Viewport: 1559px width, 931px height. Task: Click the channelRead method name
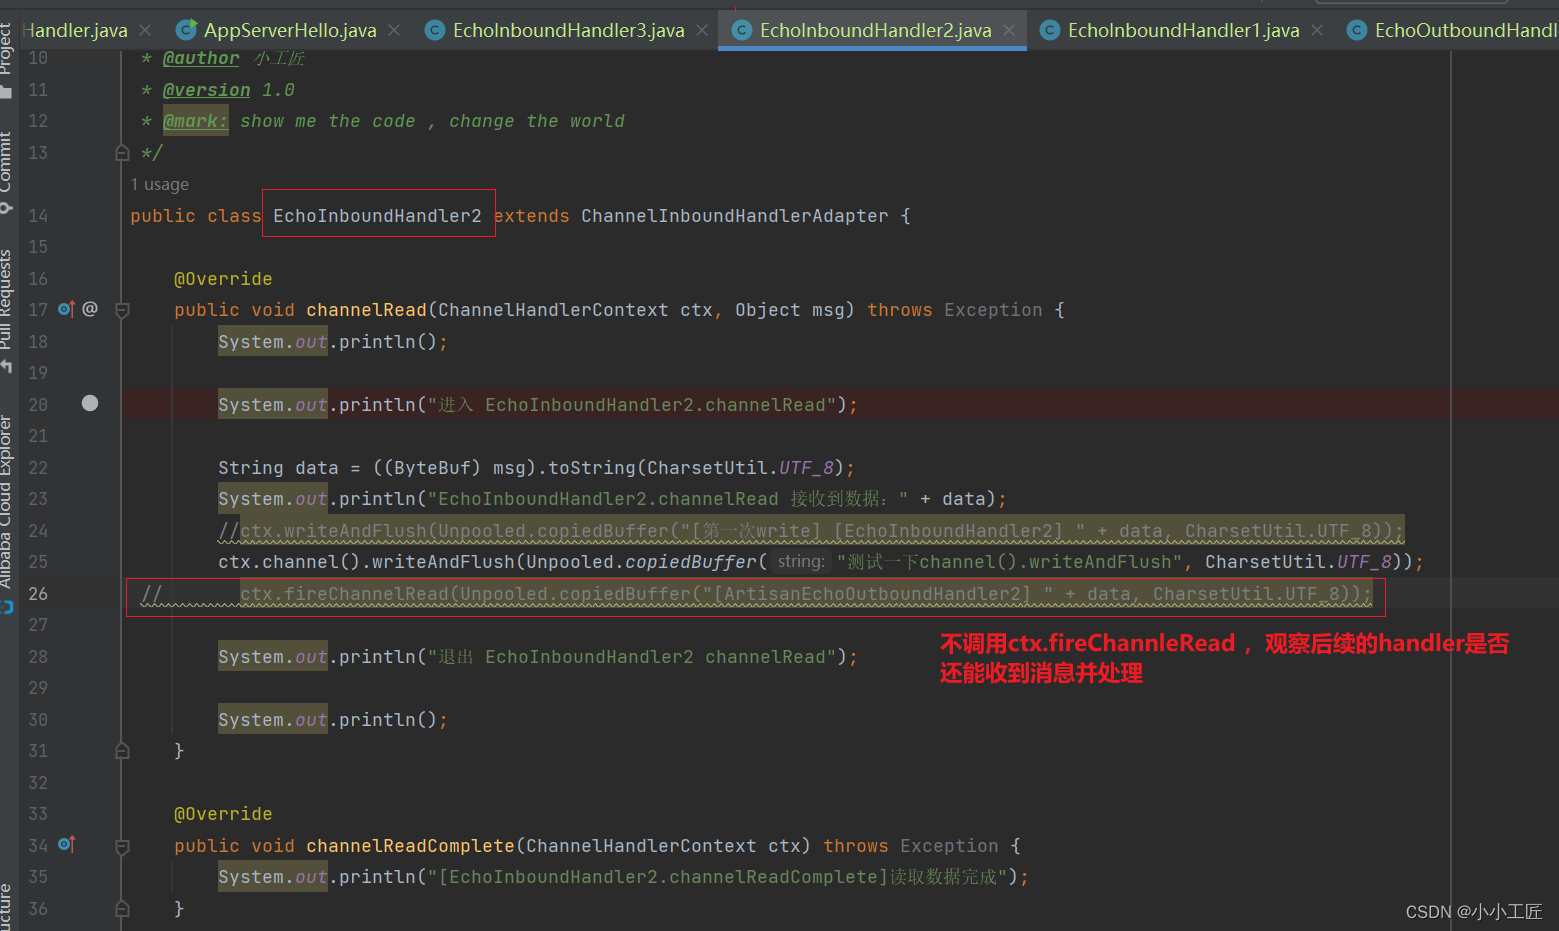click(x=366, y=310)
